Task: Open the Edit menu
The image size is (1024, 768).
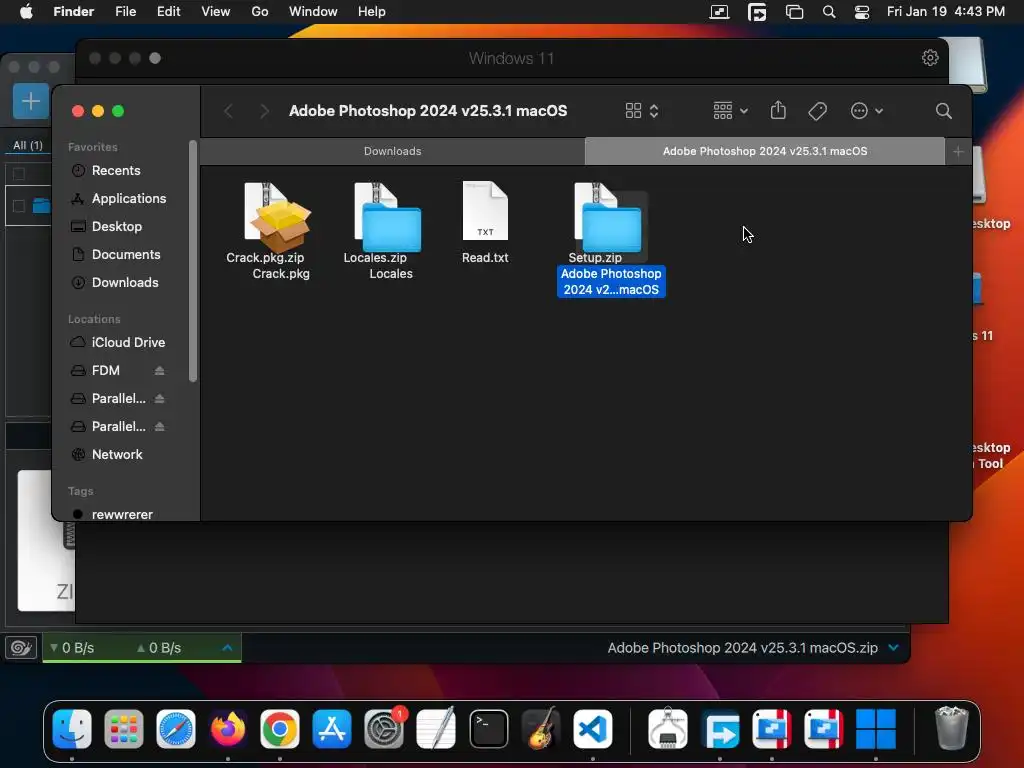Action: click(168, 11)
